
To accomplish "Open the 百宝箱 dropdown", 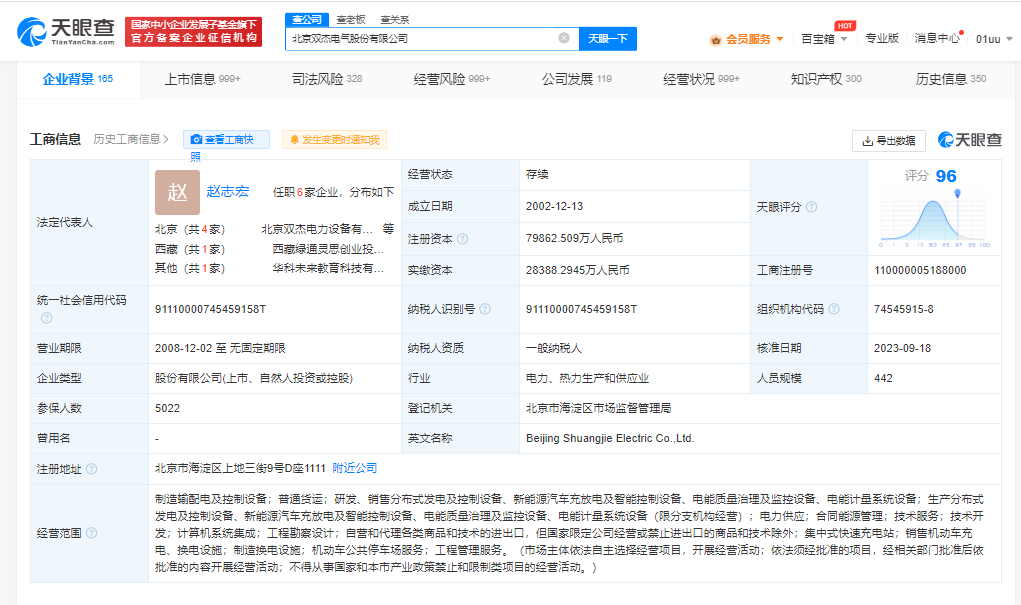I will pyautogui.click(x=824, y=39).
